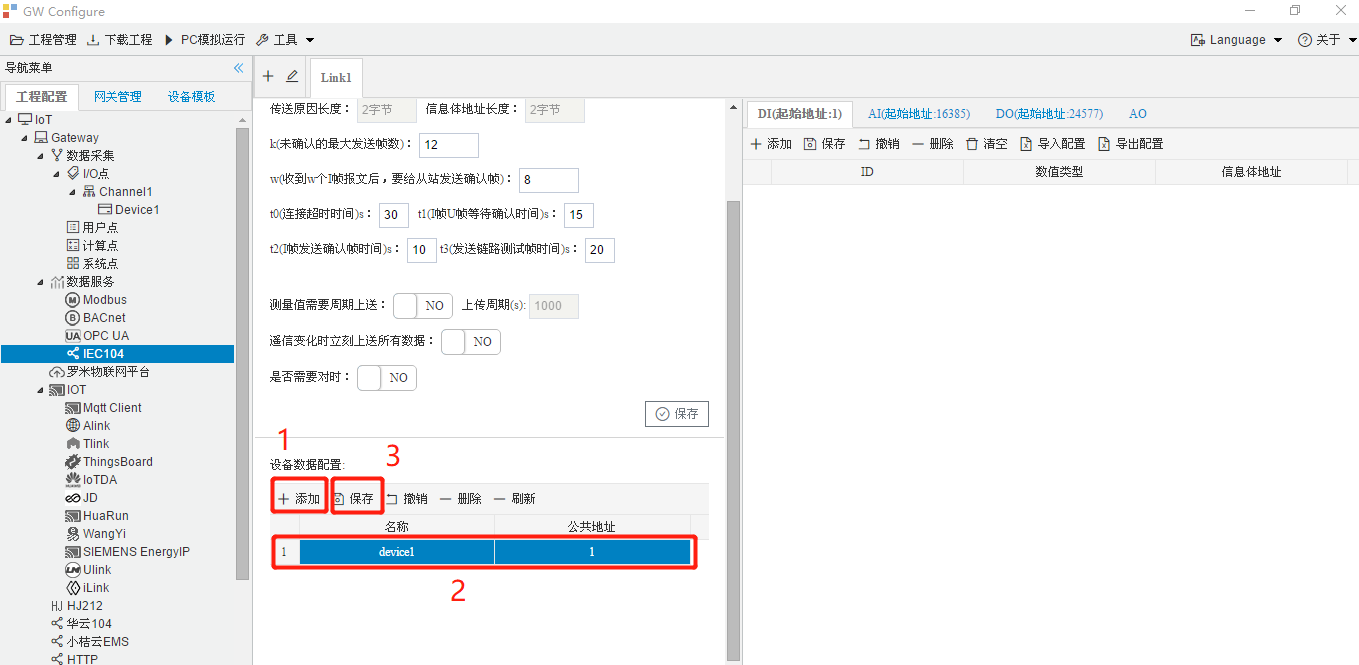Click the 下载工程 download item

119,40
